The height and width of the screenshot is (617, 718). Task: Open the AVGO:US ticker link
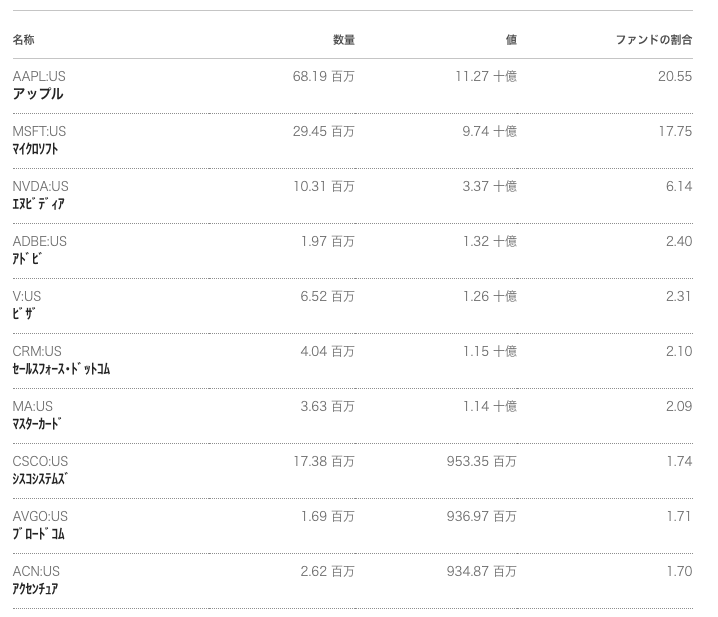coord(40,516)
